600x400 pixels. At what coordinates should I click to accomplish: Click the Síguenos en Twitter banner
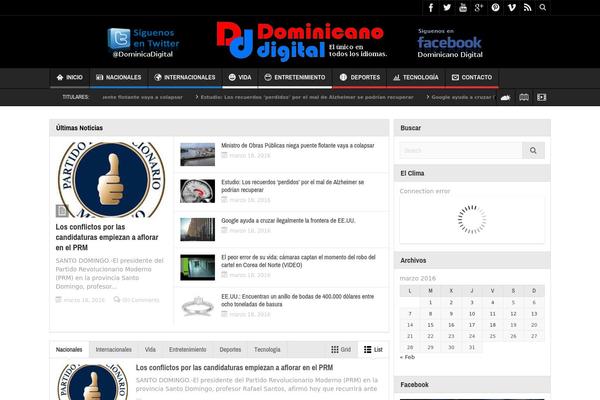click(x=143, y=43)
